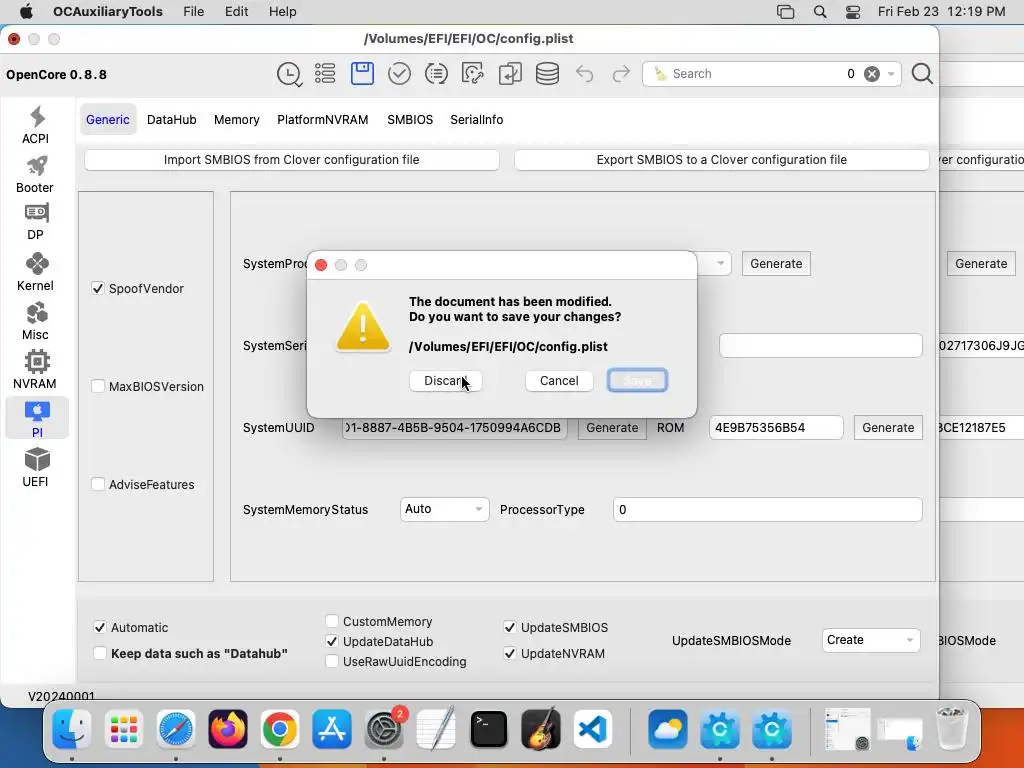This screenshot has width=1024, height=768.
Task: Select the PI section in sidebar
Action: (x=37, y=419)
